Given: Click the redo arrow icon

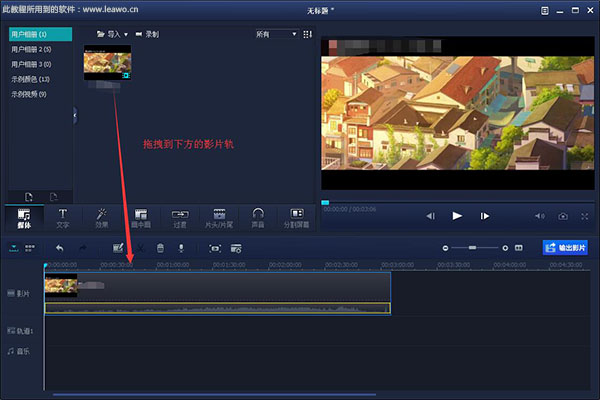Looking at the screenshot, I should pos(83,248).
